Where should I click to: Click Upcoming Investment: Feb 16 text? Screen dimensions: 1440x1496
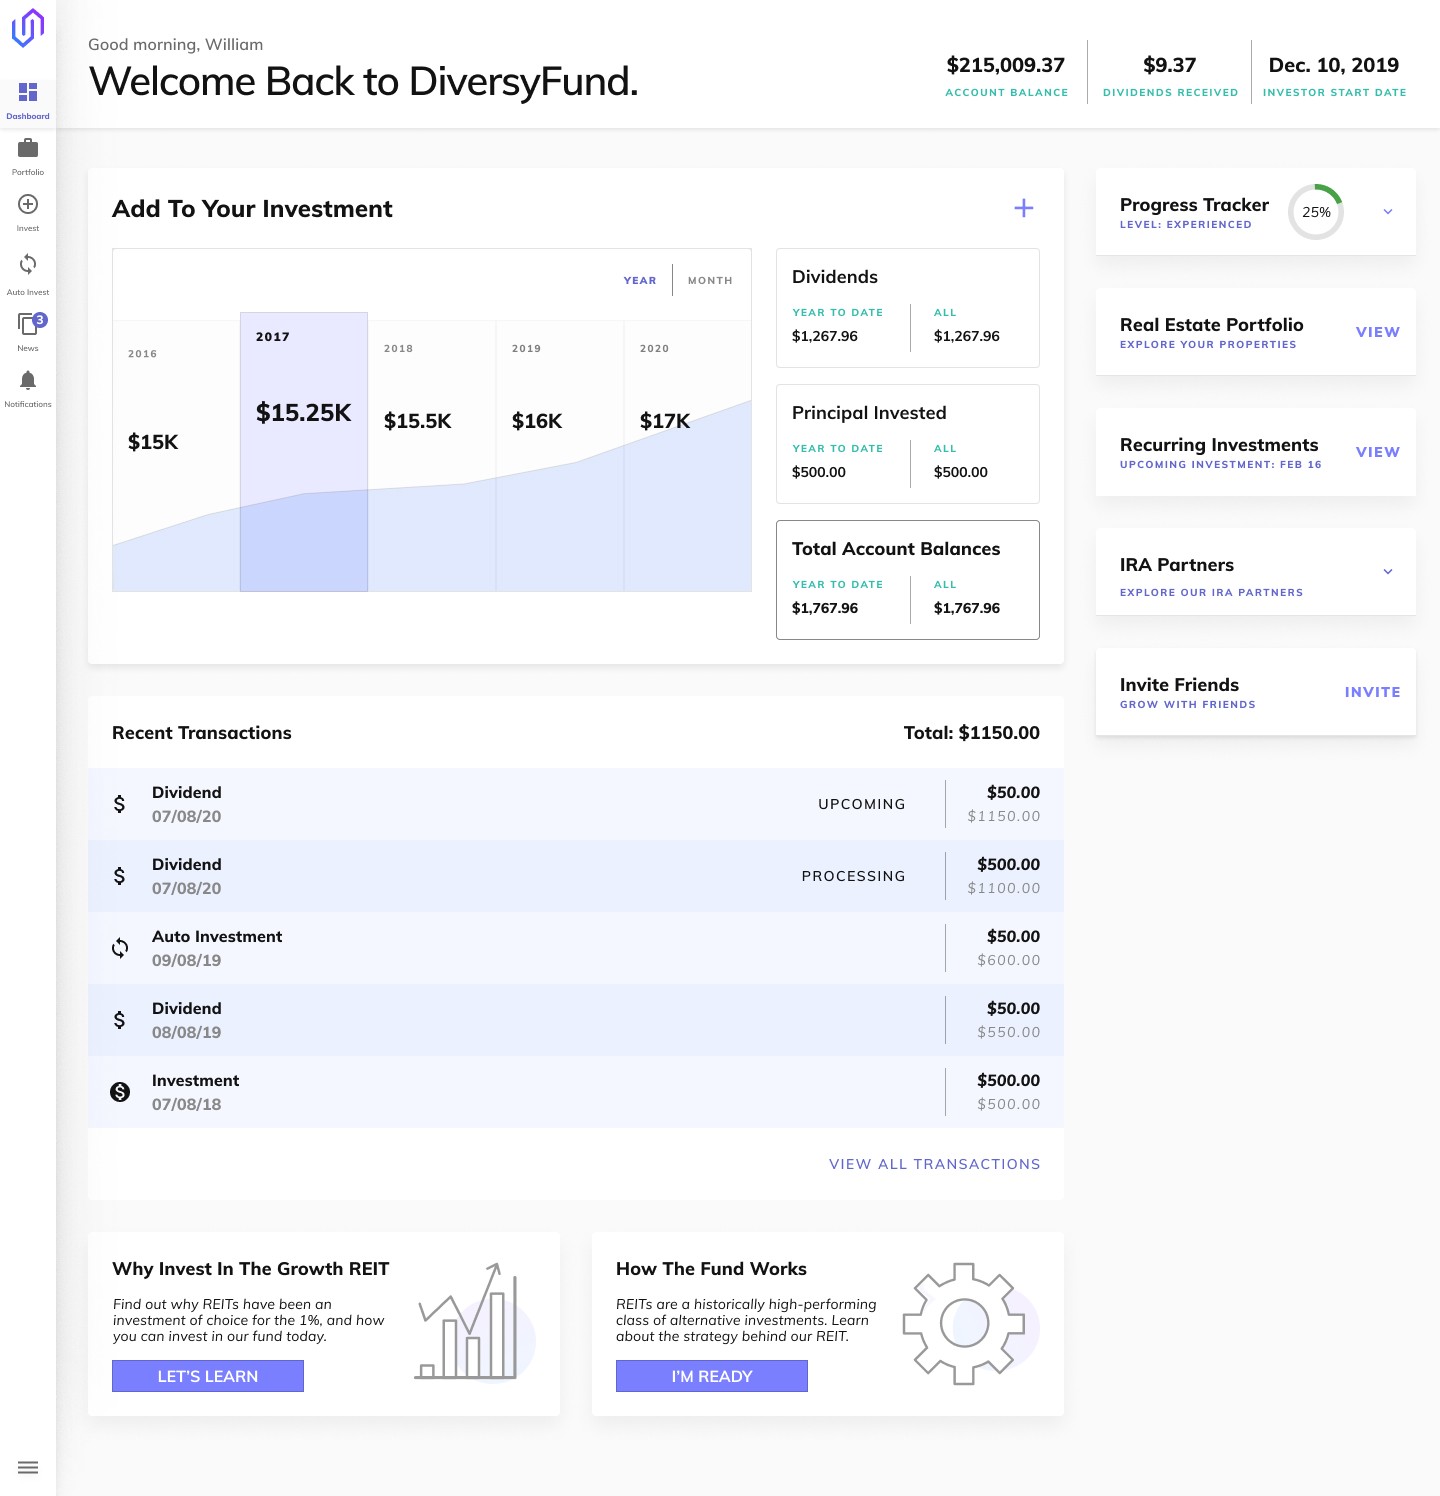coord(1220,465)
